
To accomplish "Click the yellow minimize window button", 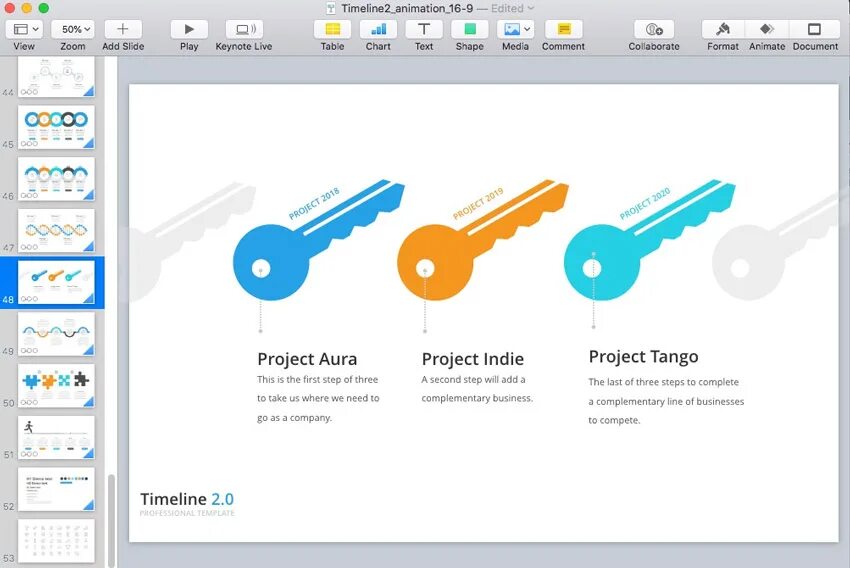I will tap(27, 8).
